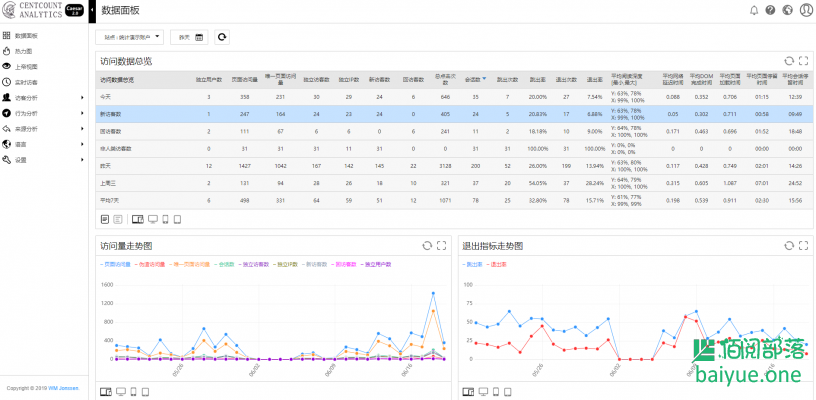816x400 pixels.
Task: Click the 会话数 column sort arrow
Action: 484,79
